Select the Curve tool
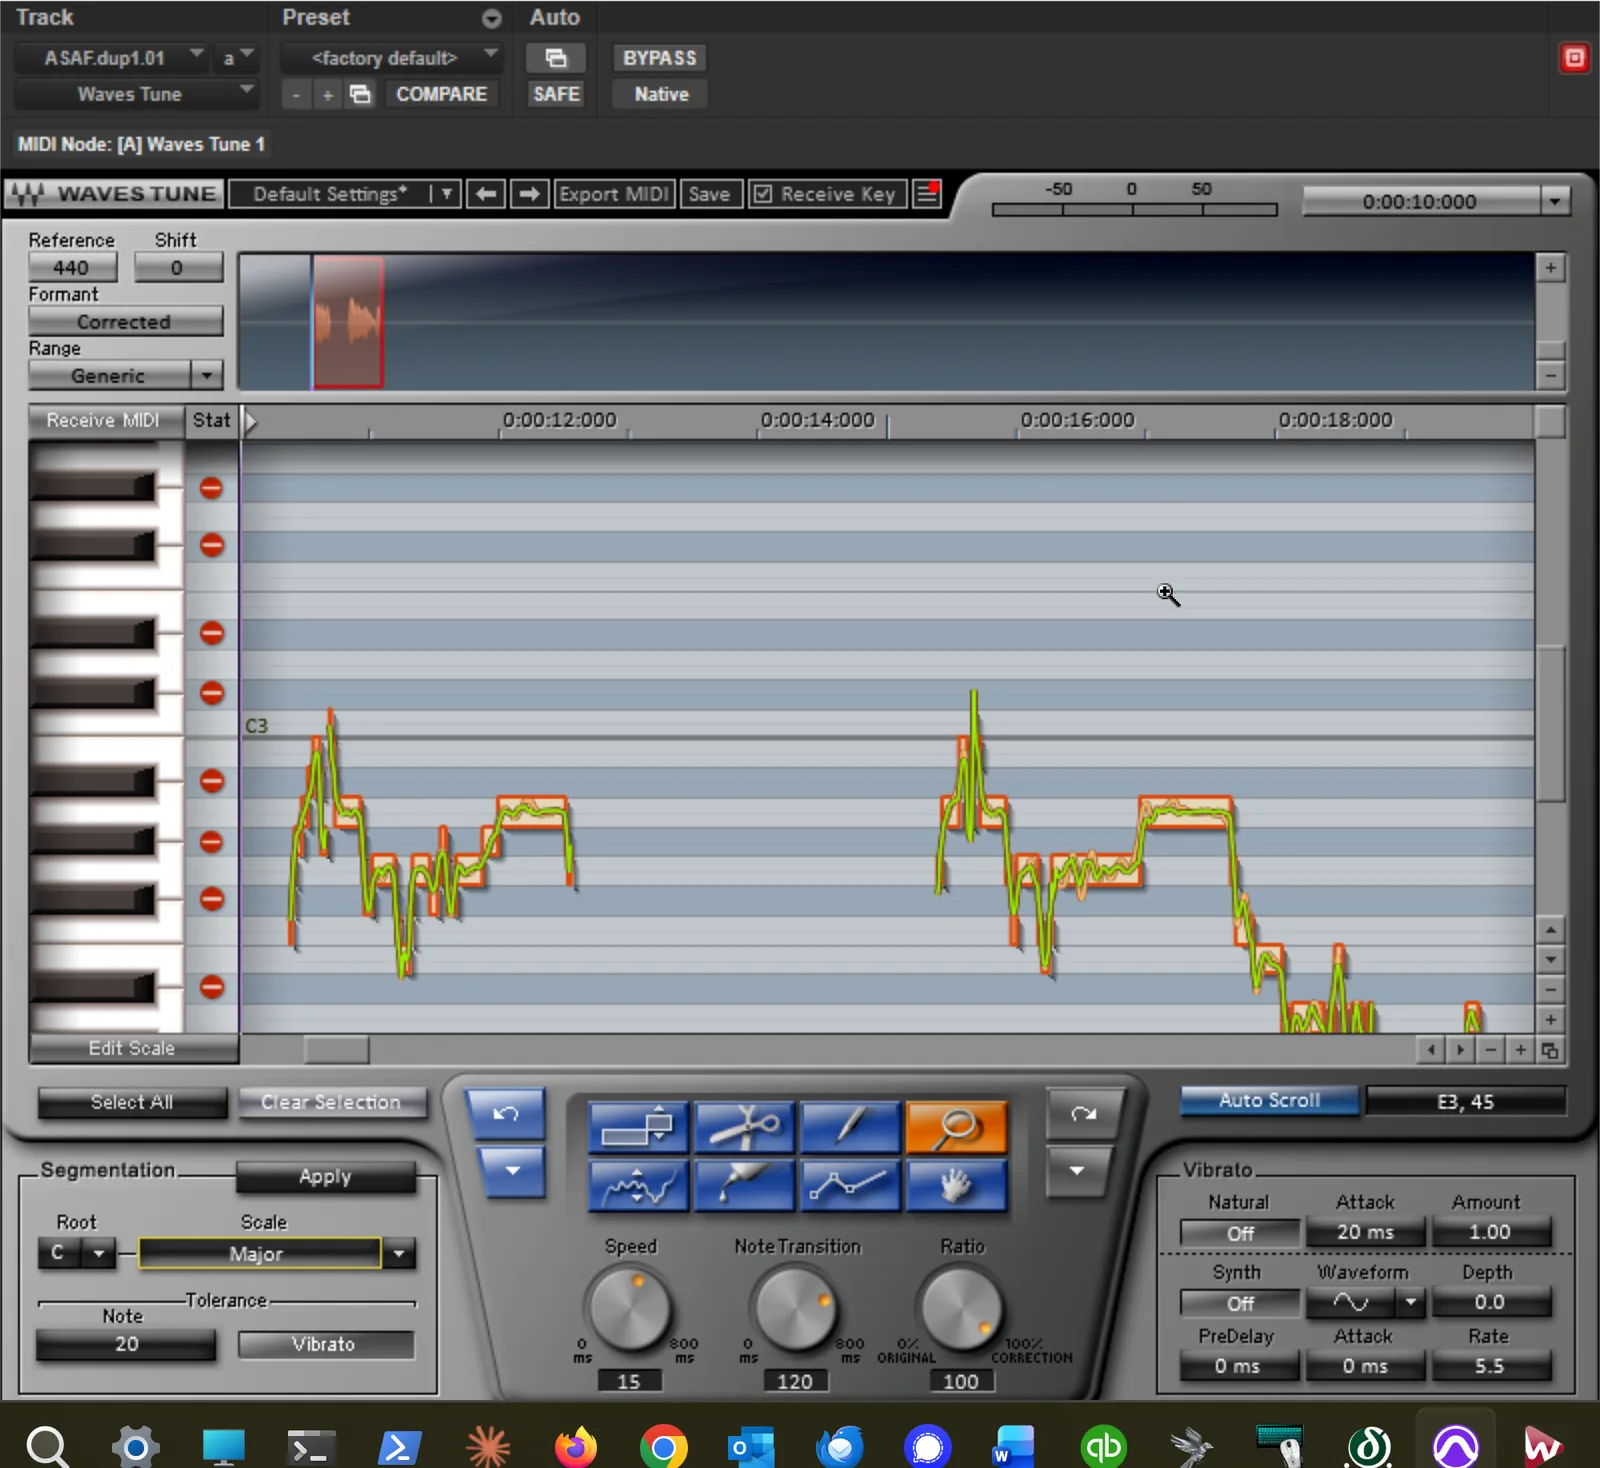 pos(638,1186)
